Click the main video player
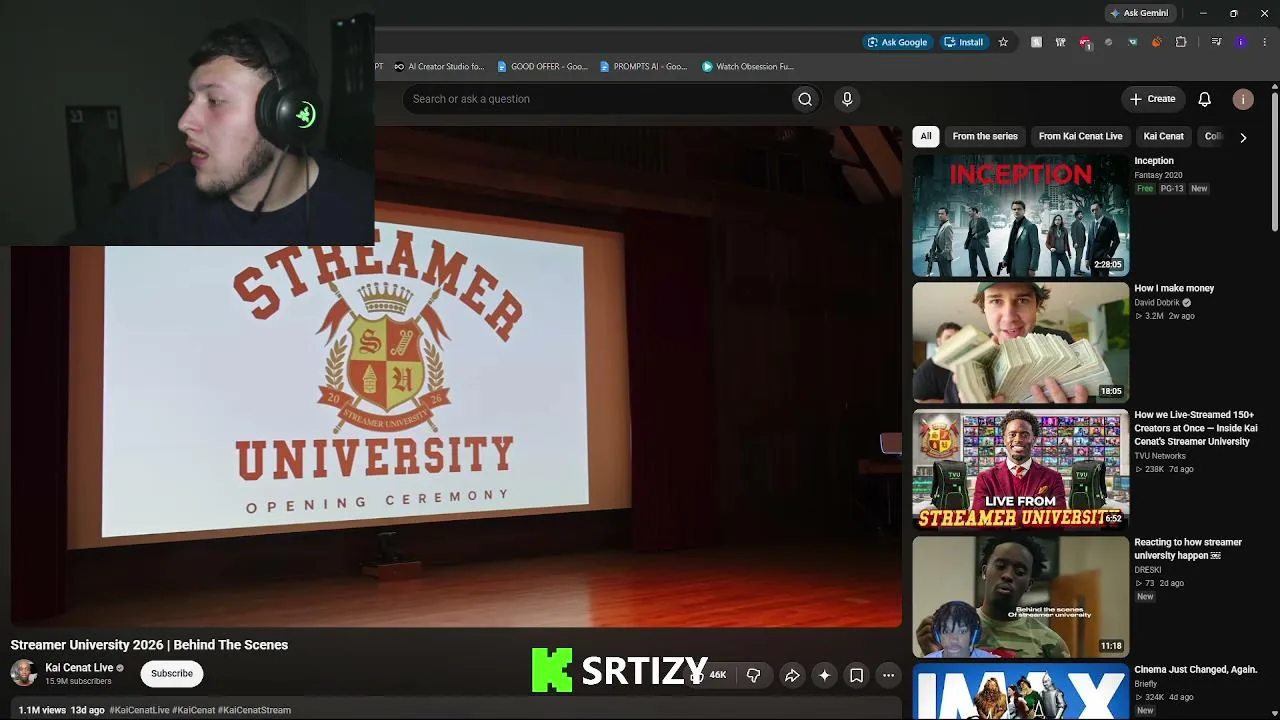The height and width of the screenshot is (720, 1280). [x=456, y=377]
